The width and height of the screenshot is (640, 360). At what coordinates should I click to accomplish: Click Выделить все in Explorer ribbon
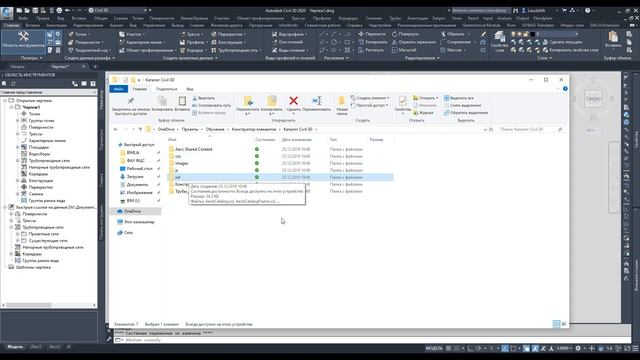[459, 98]
